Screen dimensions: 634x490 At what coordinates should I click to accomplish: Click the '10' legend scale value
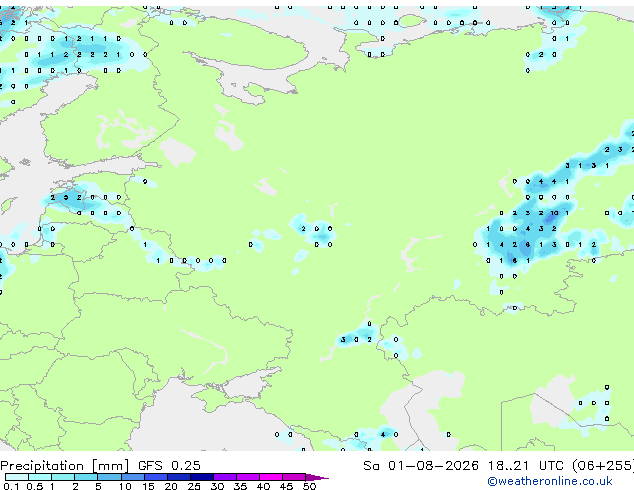click(x=125, y=486)
